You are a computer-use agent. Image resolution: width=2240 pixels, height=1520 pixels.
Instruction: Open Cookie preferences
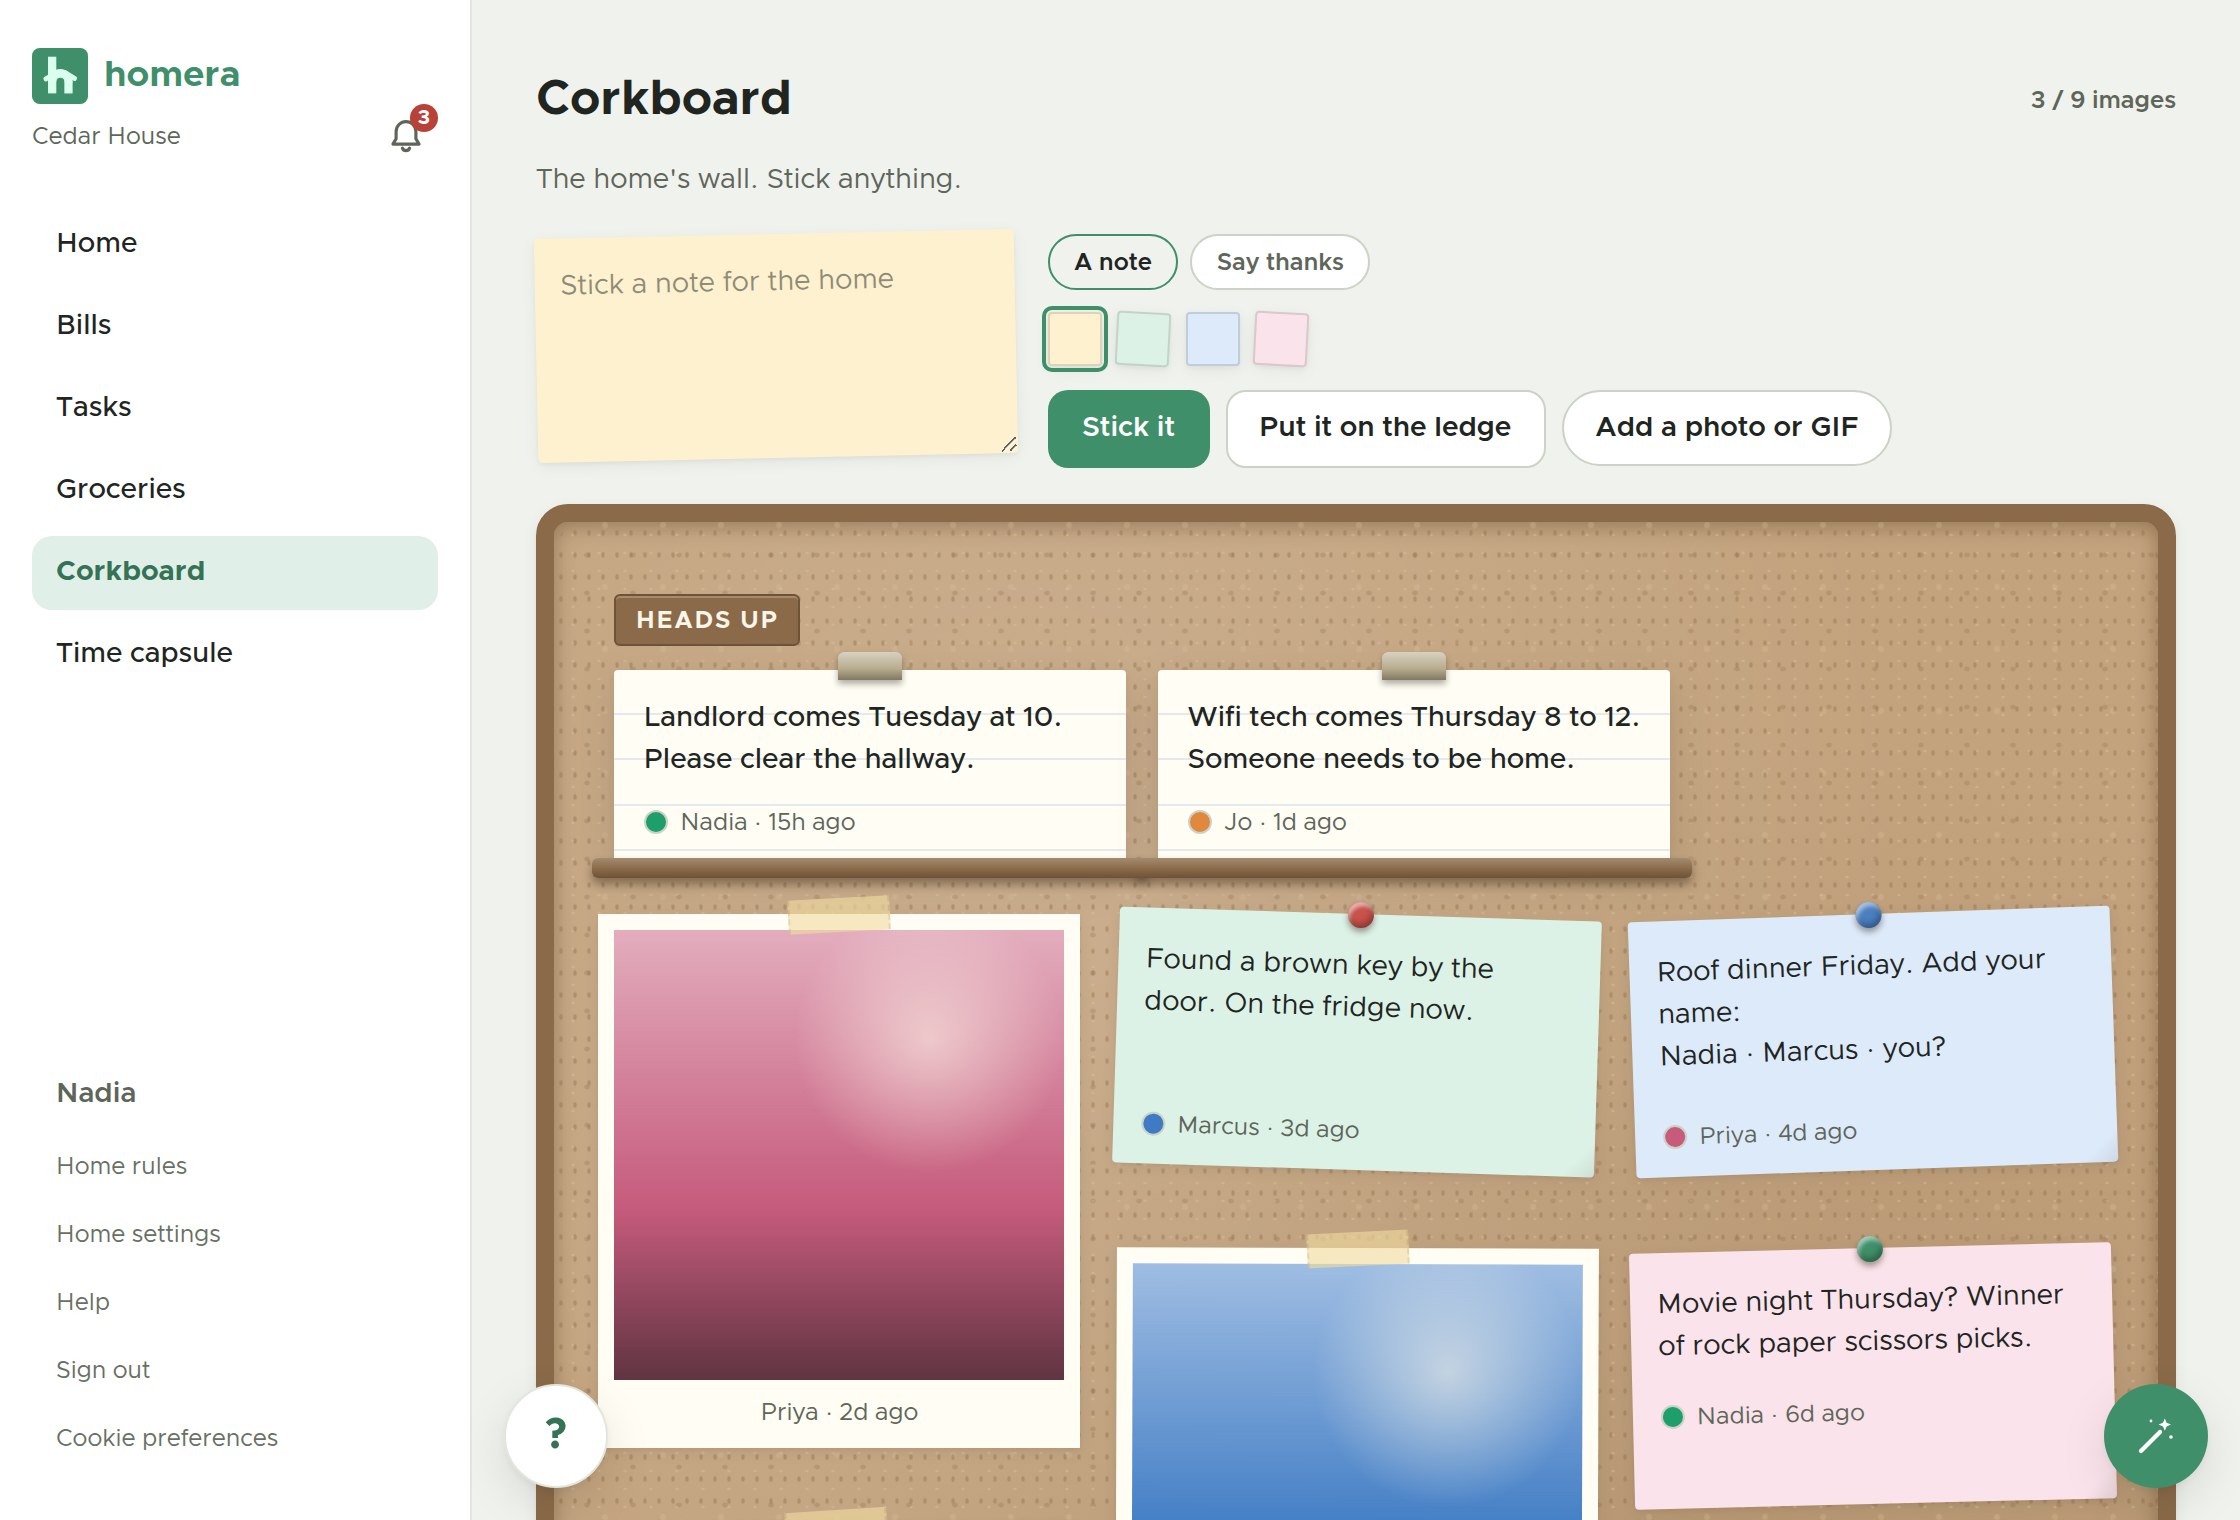click(x=167, y=1438)
